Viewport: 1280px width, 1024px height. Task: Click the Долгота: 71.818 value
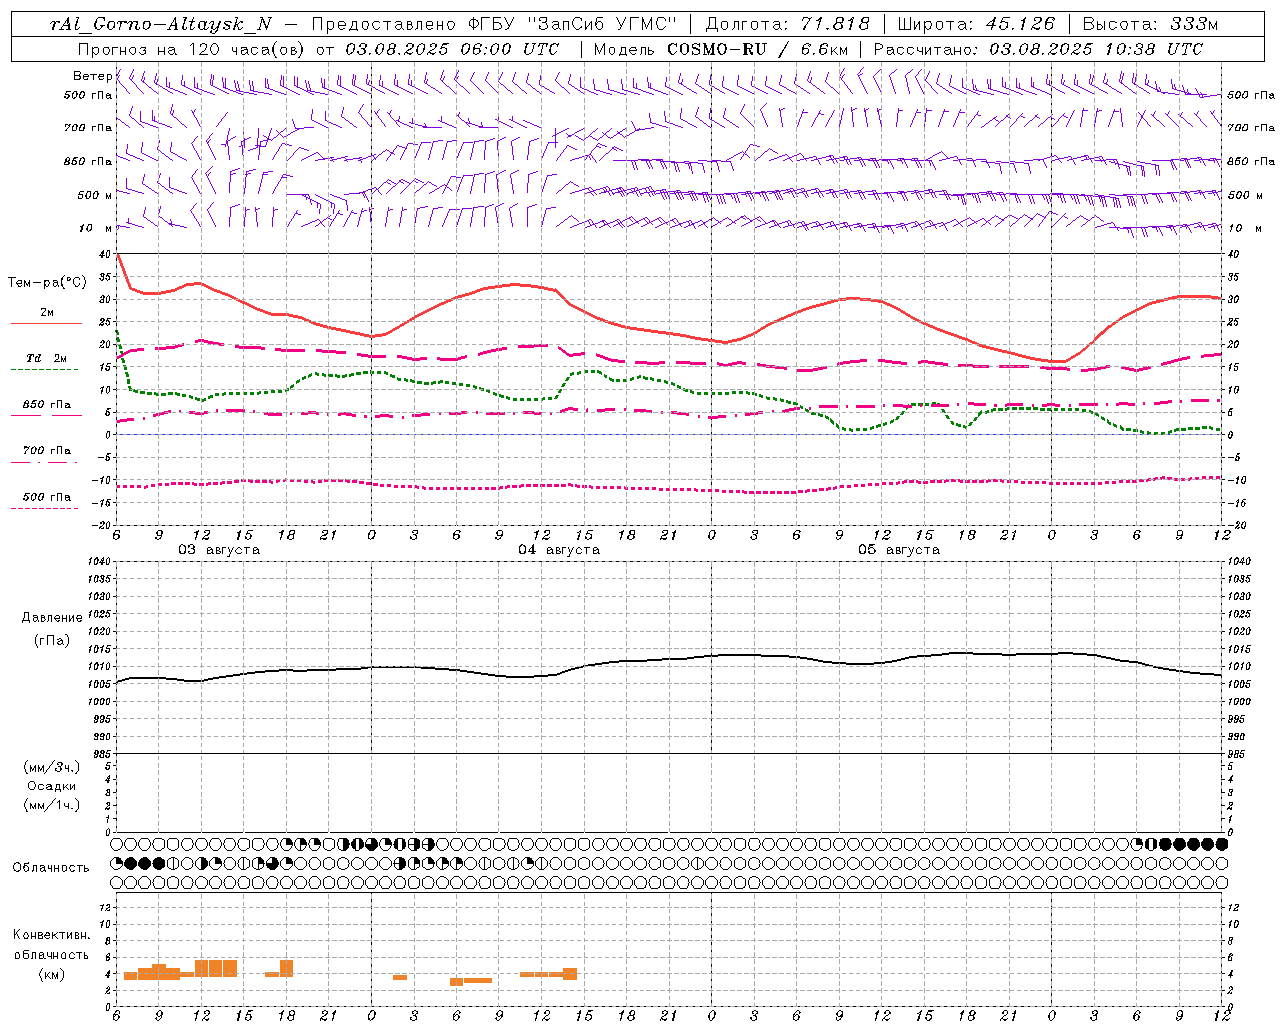[x=788, y=25]
